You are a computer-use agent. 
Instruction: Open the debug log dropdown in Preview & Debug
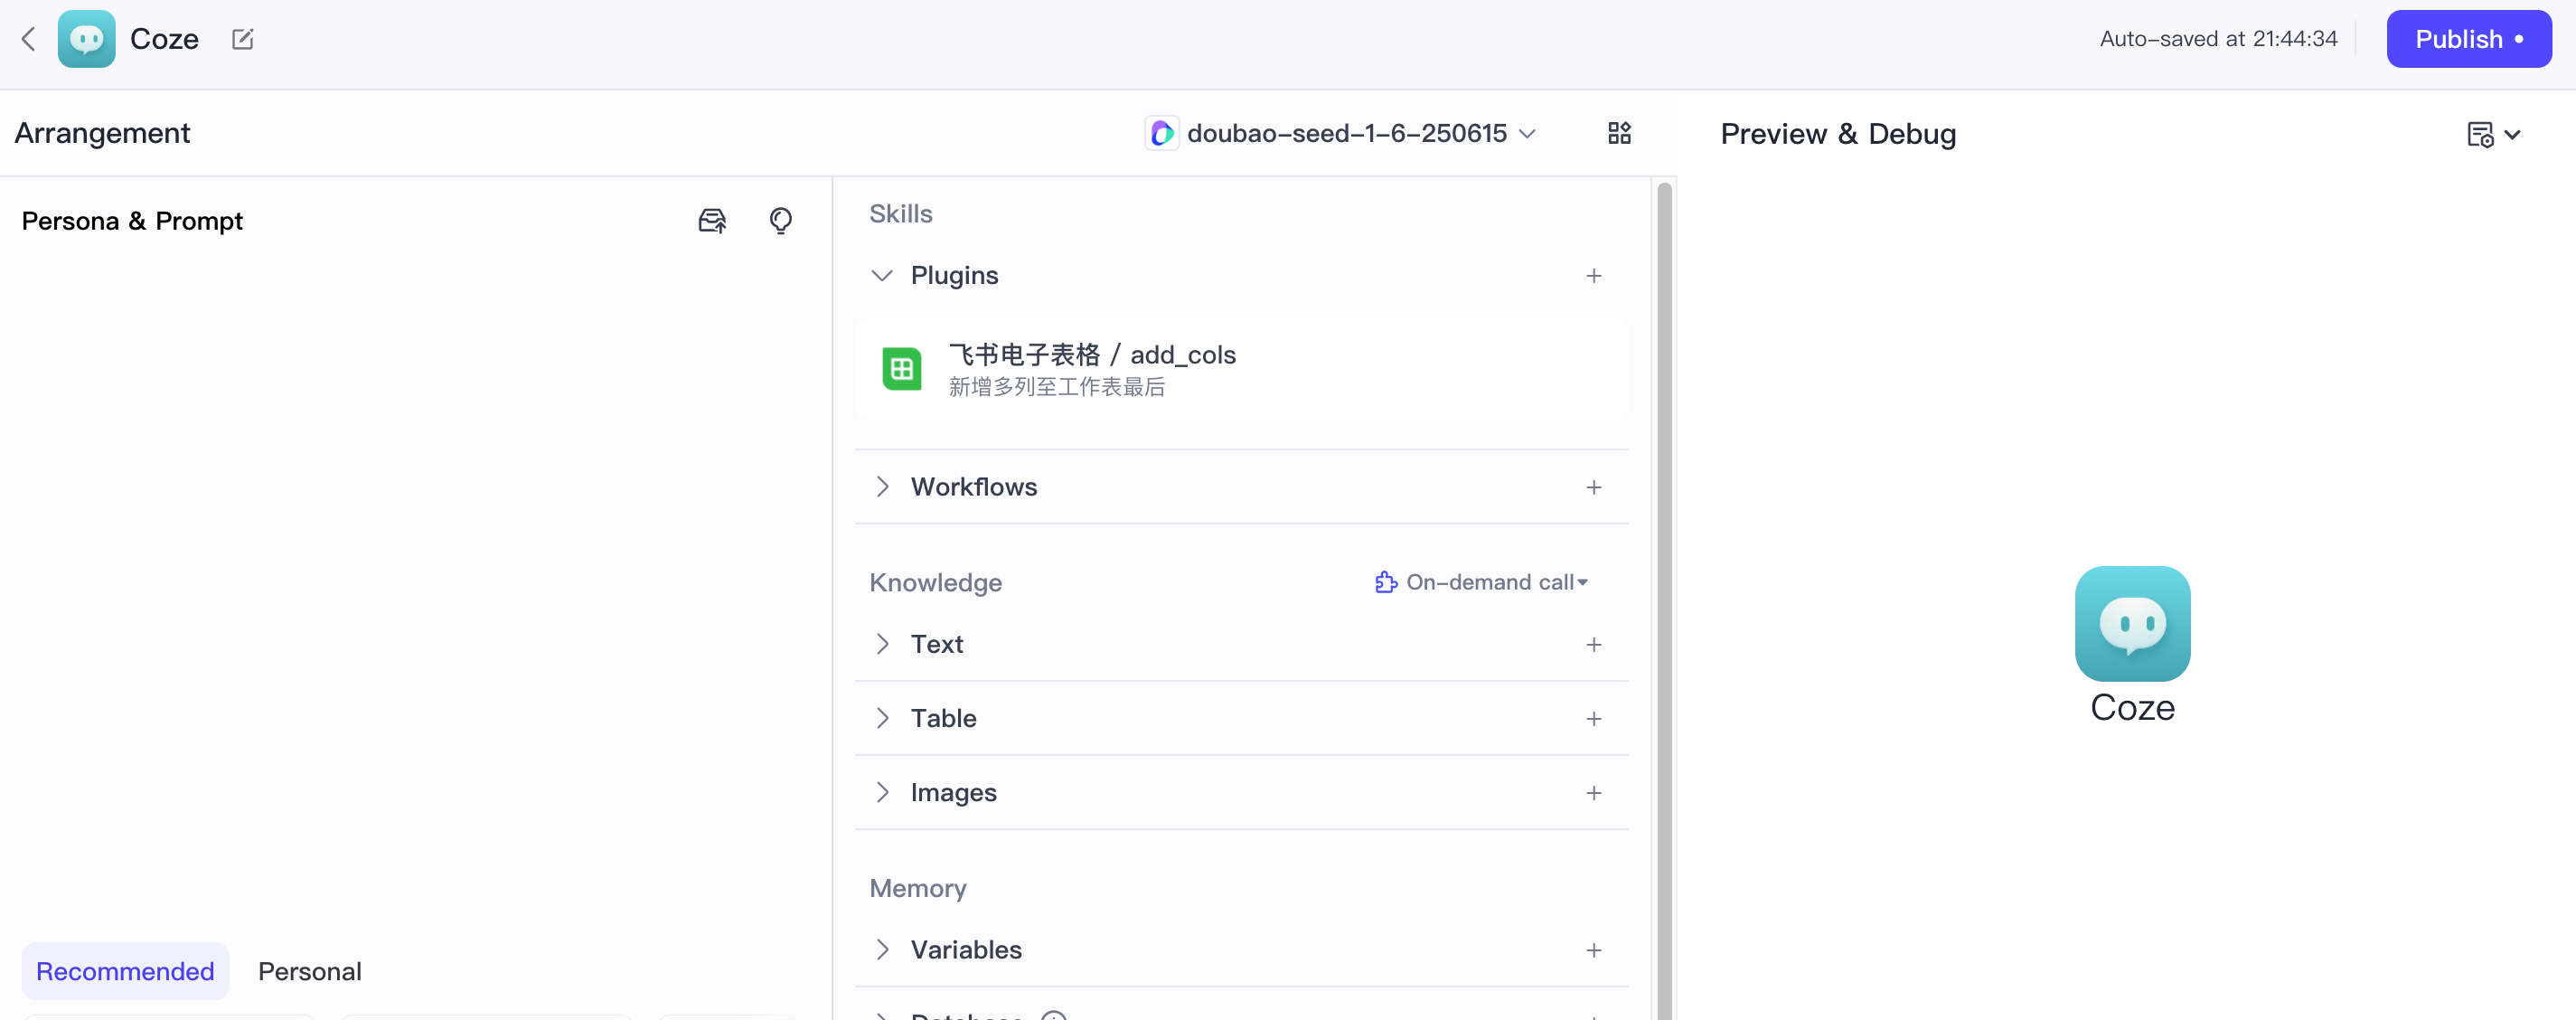[x=2493, y=134]
